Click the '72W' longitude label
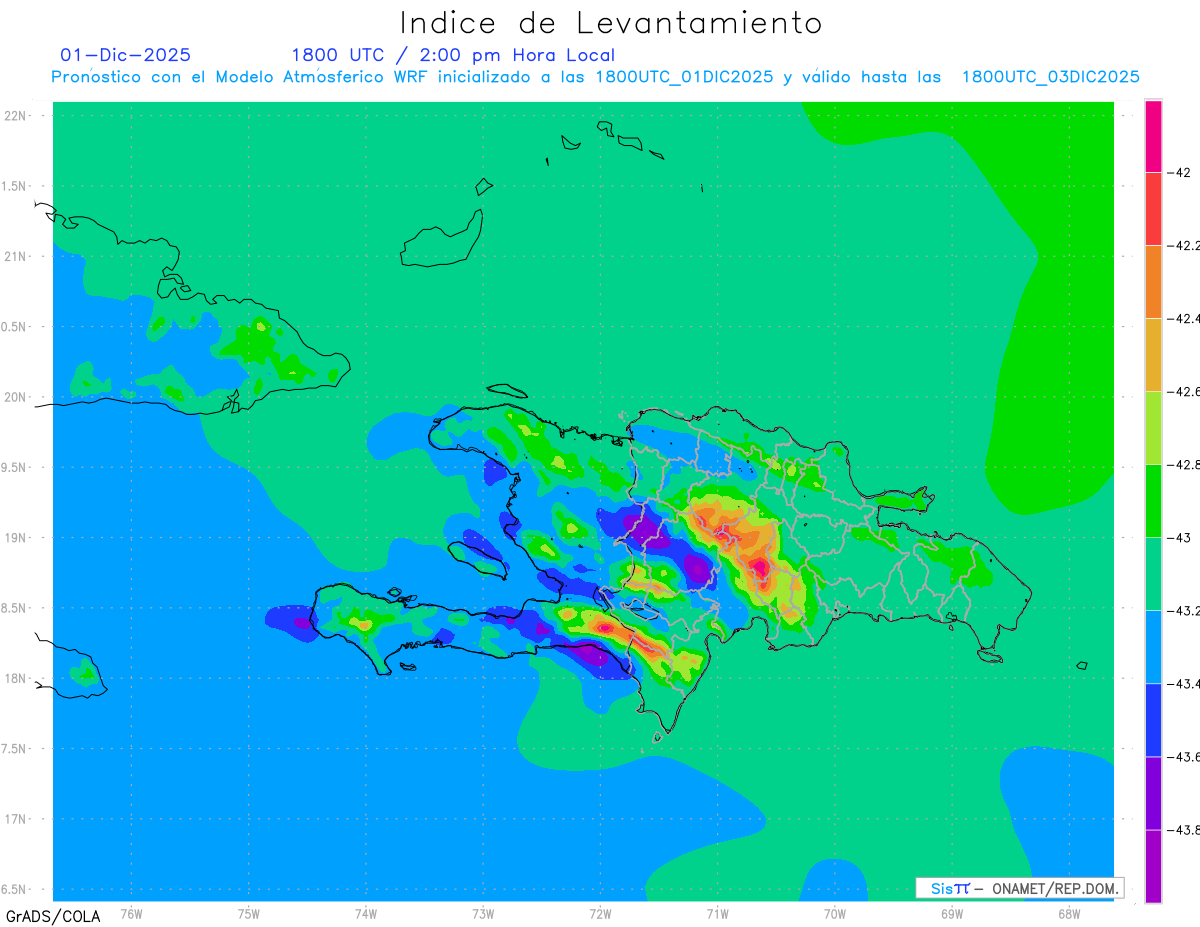 pyautogui.click(x=600, y=913)
